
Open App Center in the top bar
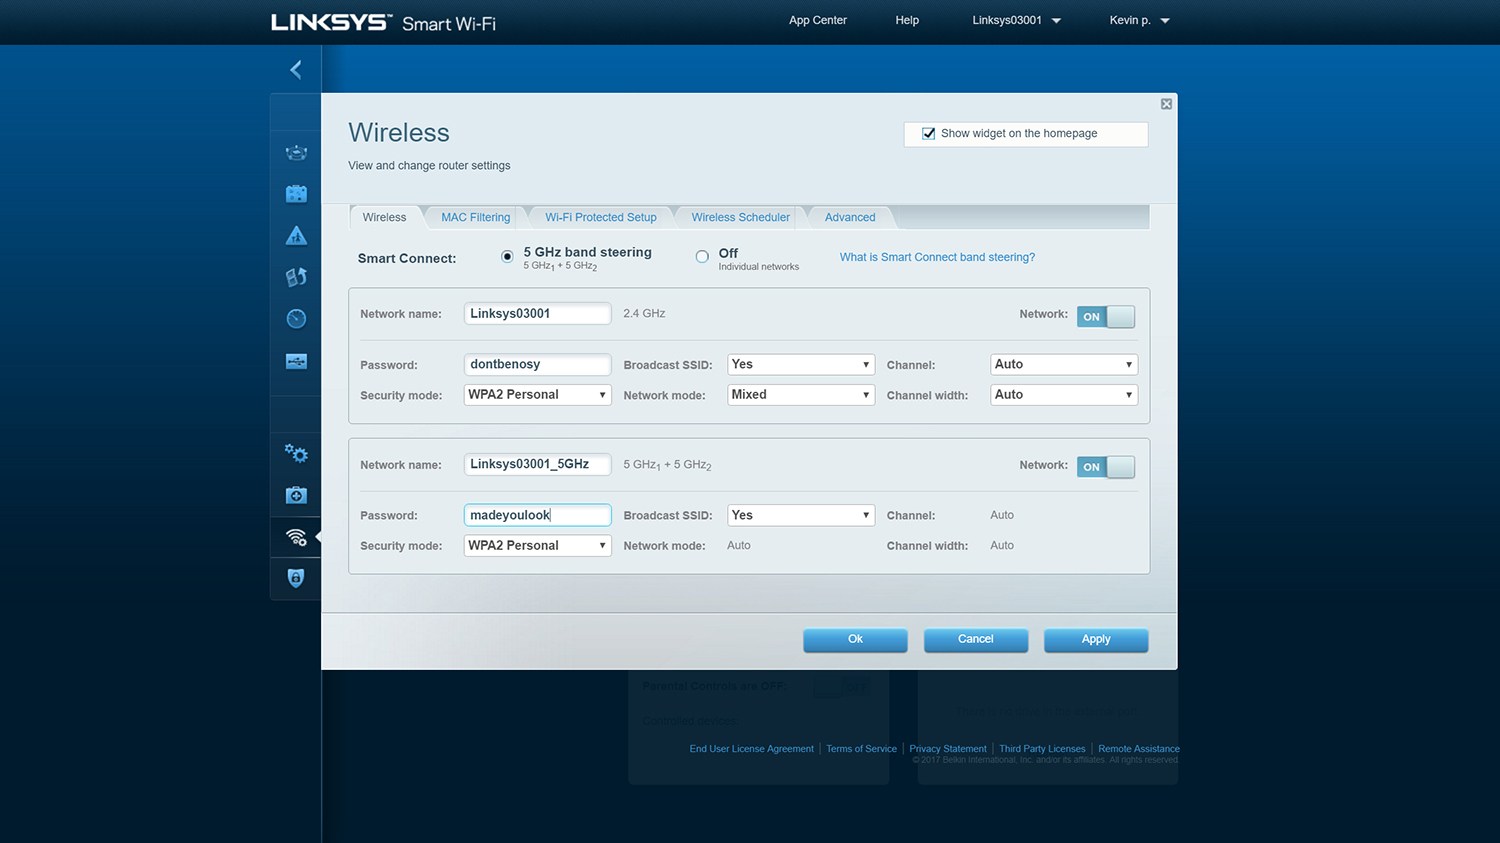[x=818, y=20]
